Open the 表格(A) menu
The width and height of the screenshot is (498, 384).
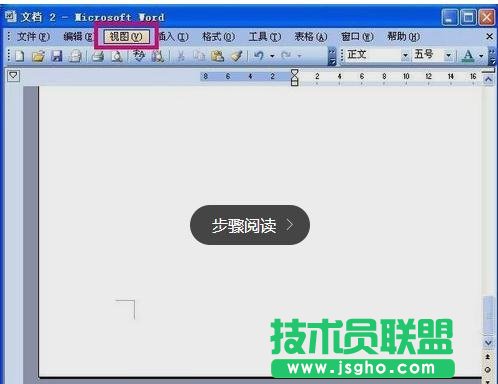pos(311,36)
